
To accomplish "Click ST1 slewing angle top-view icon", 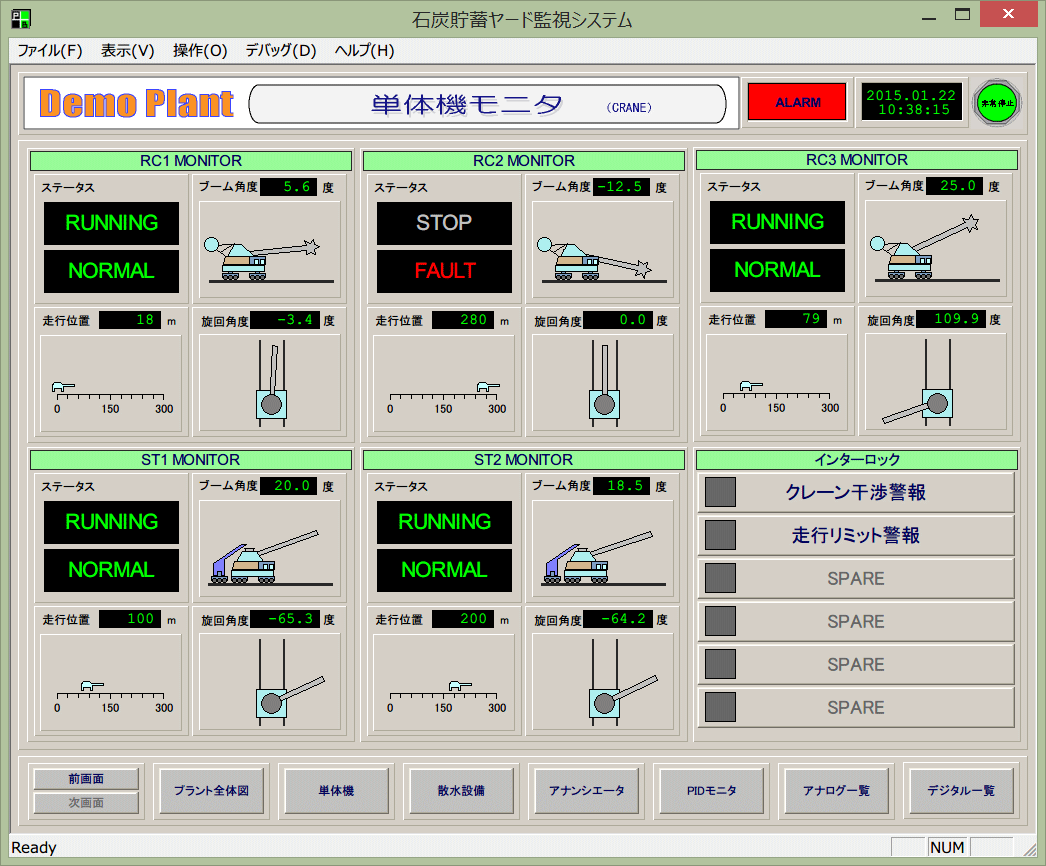I will (x=290, y=683).
